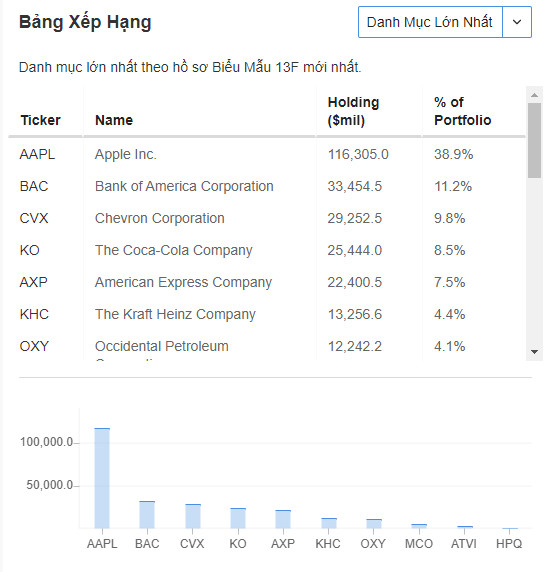Viewport: 547px width, 572px height.
Task: Click holding value 25,444.0
Action: [x=355, y=250]
